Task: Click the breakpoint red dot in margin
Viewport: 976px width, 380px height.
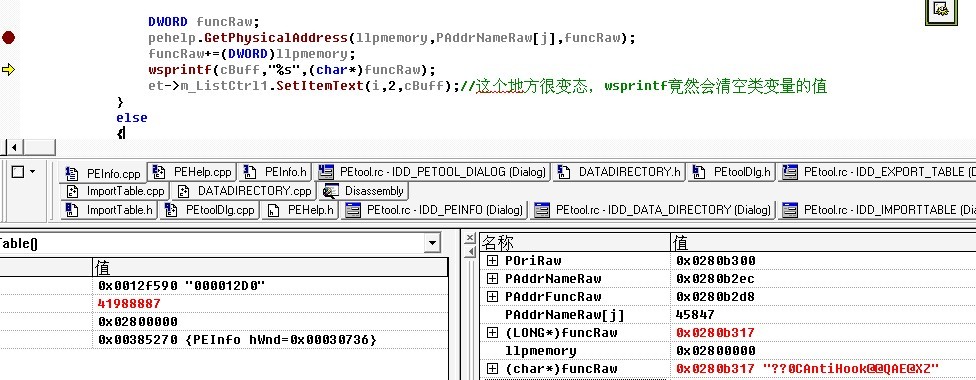Action: coord(8,38)
